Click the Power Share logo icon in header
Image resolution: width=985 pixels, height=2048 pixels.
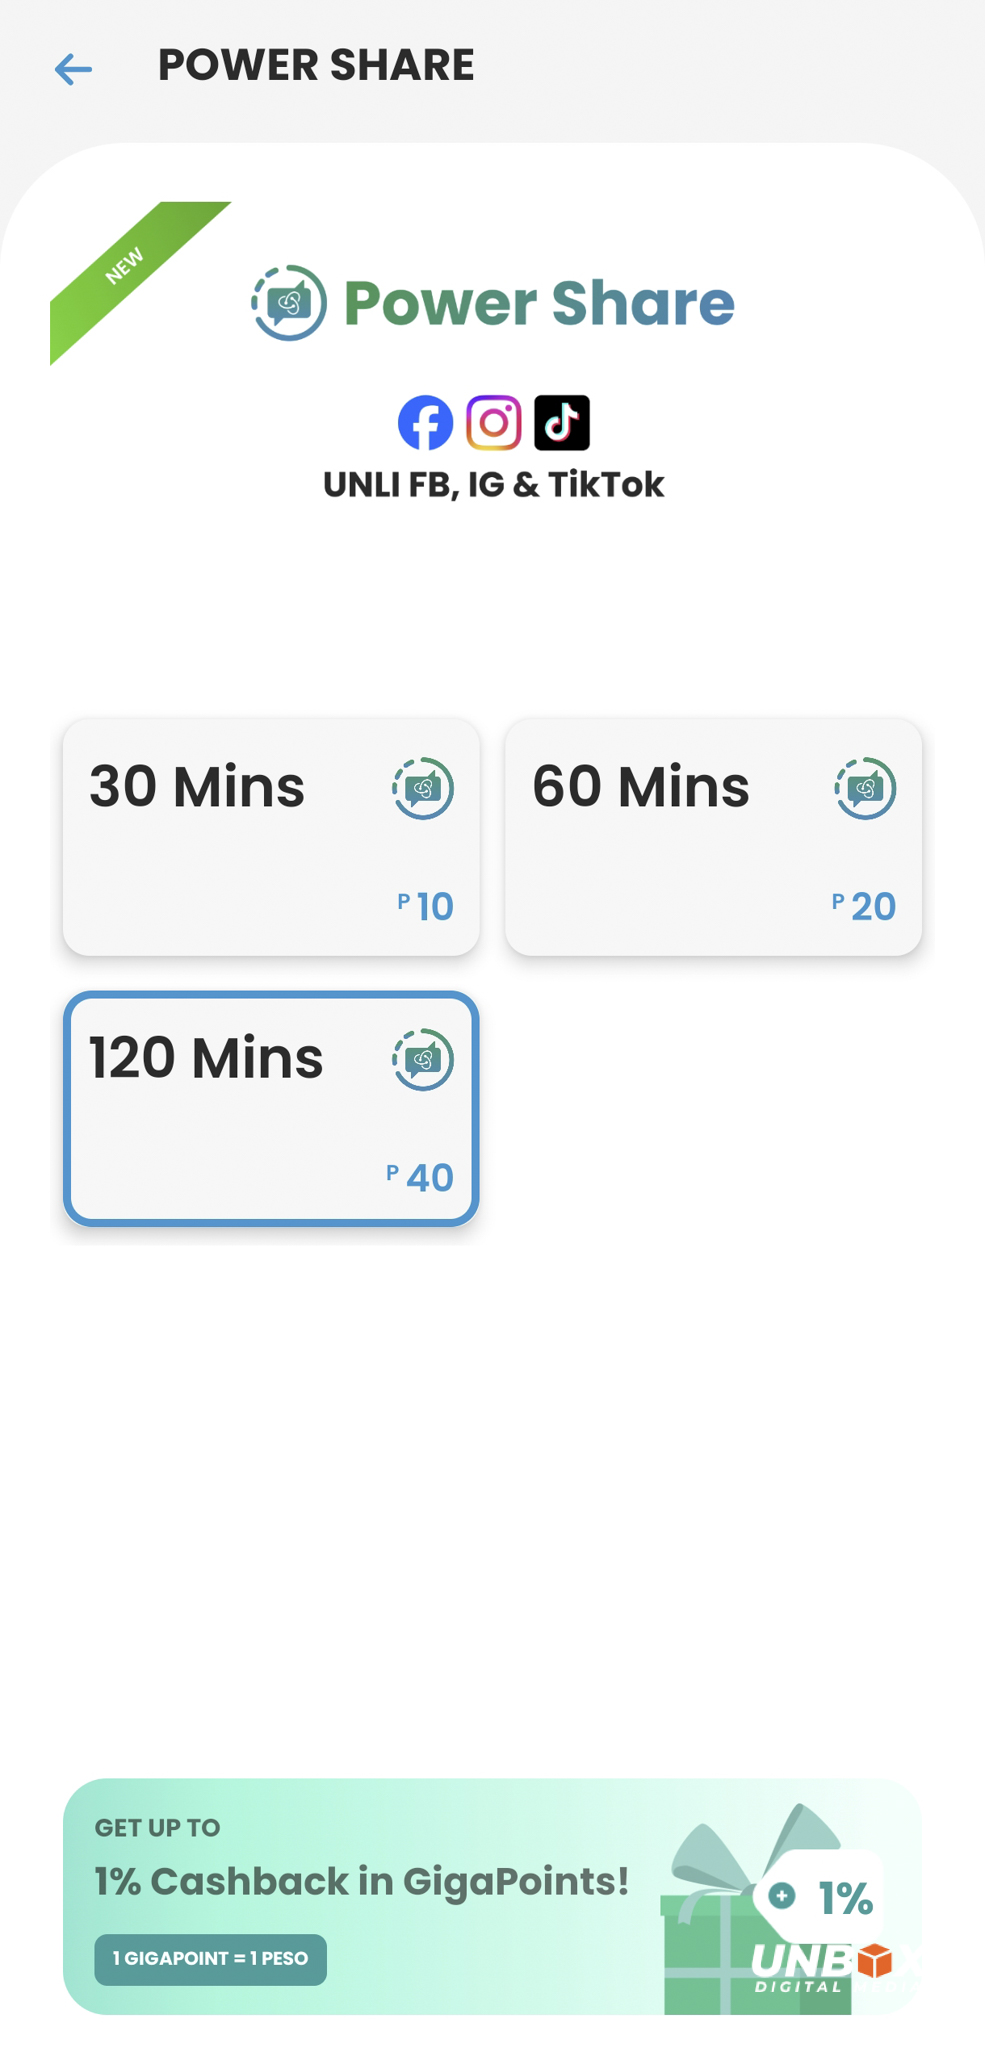coord(289,302)
